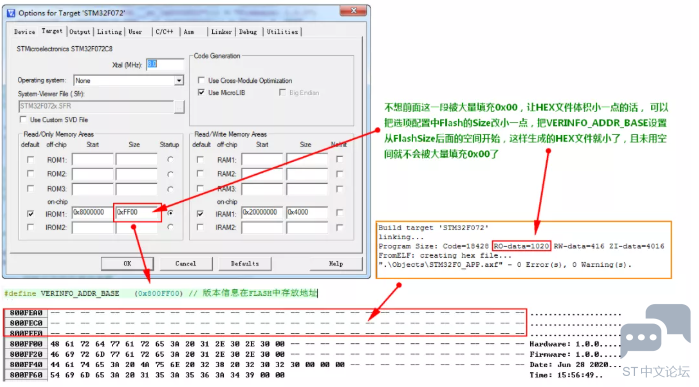This screenshot has height=387, width=699.
Task: Click the ROM1 Start field
Action: 93,160
